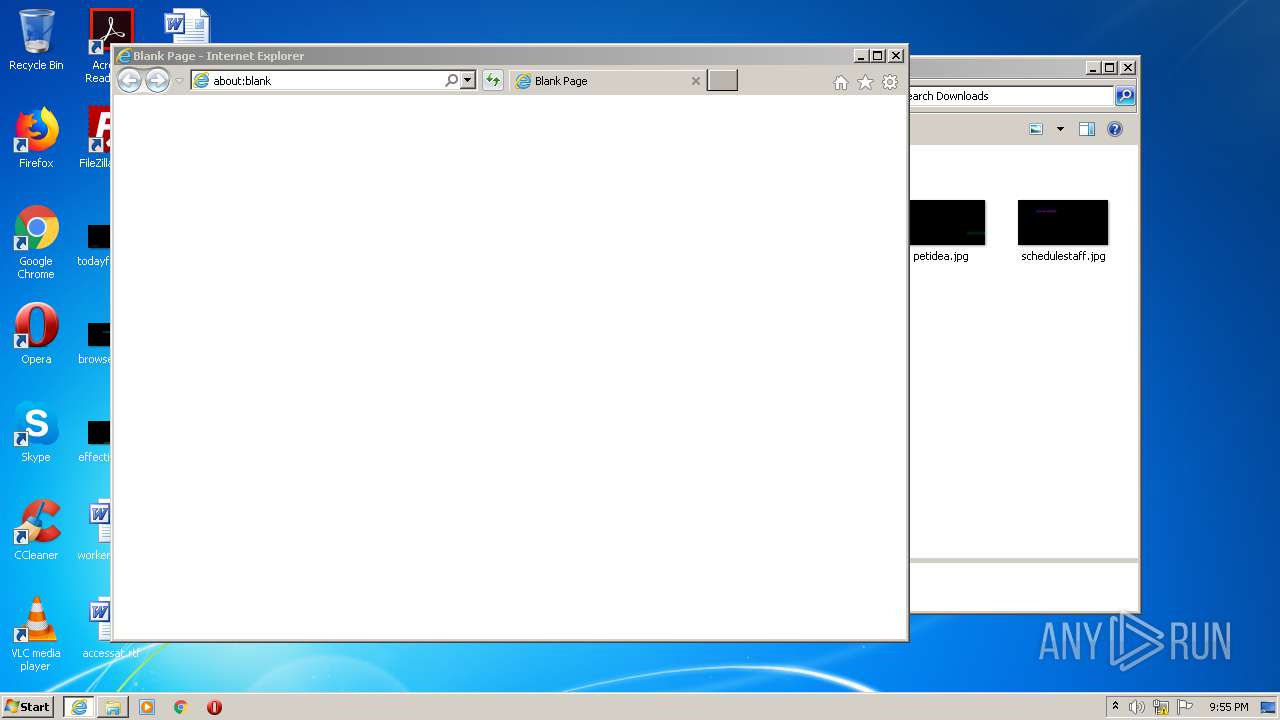The height and width of the screenshot is (720, 1280).
Task: Go to Internet Explorer home page
Action: tap(841, 83)
